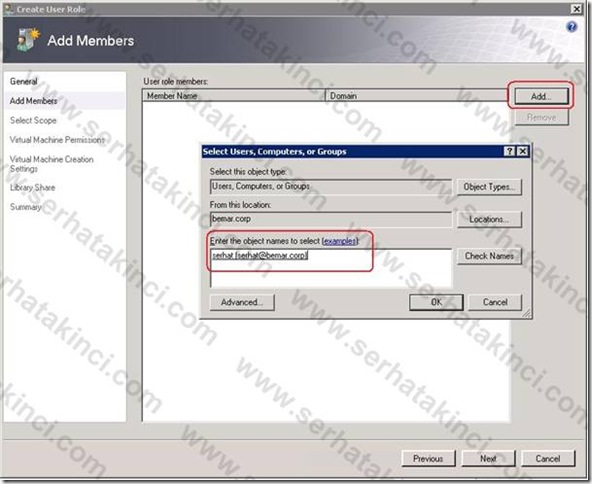Viewport: 592px width, 484px height.
Task: Open Virtual Machine Creation Settings step
Action: [x=51, y=164]
